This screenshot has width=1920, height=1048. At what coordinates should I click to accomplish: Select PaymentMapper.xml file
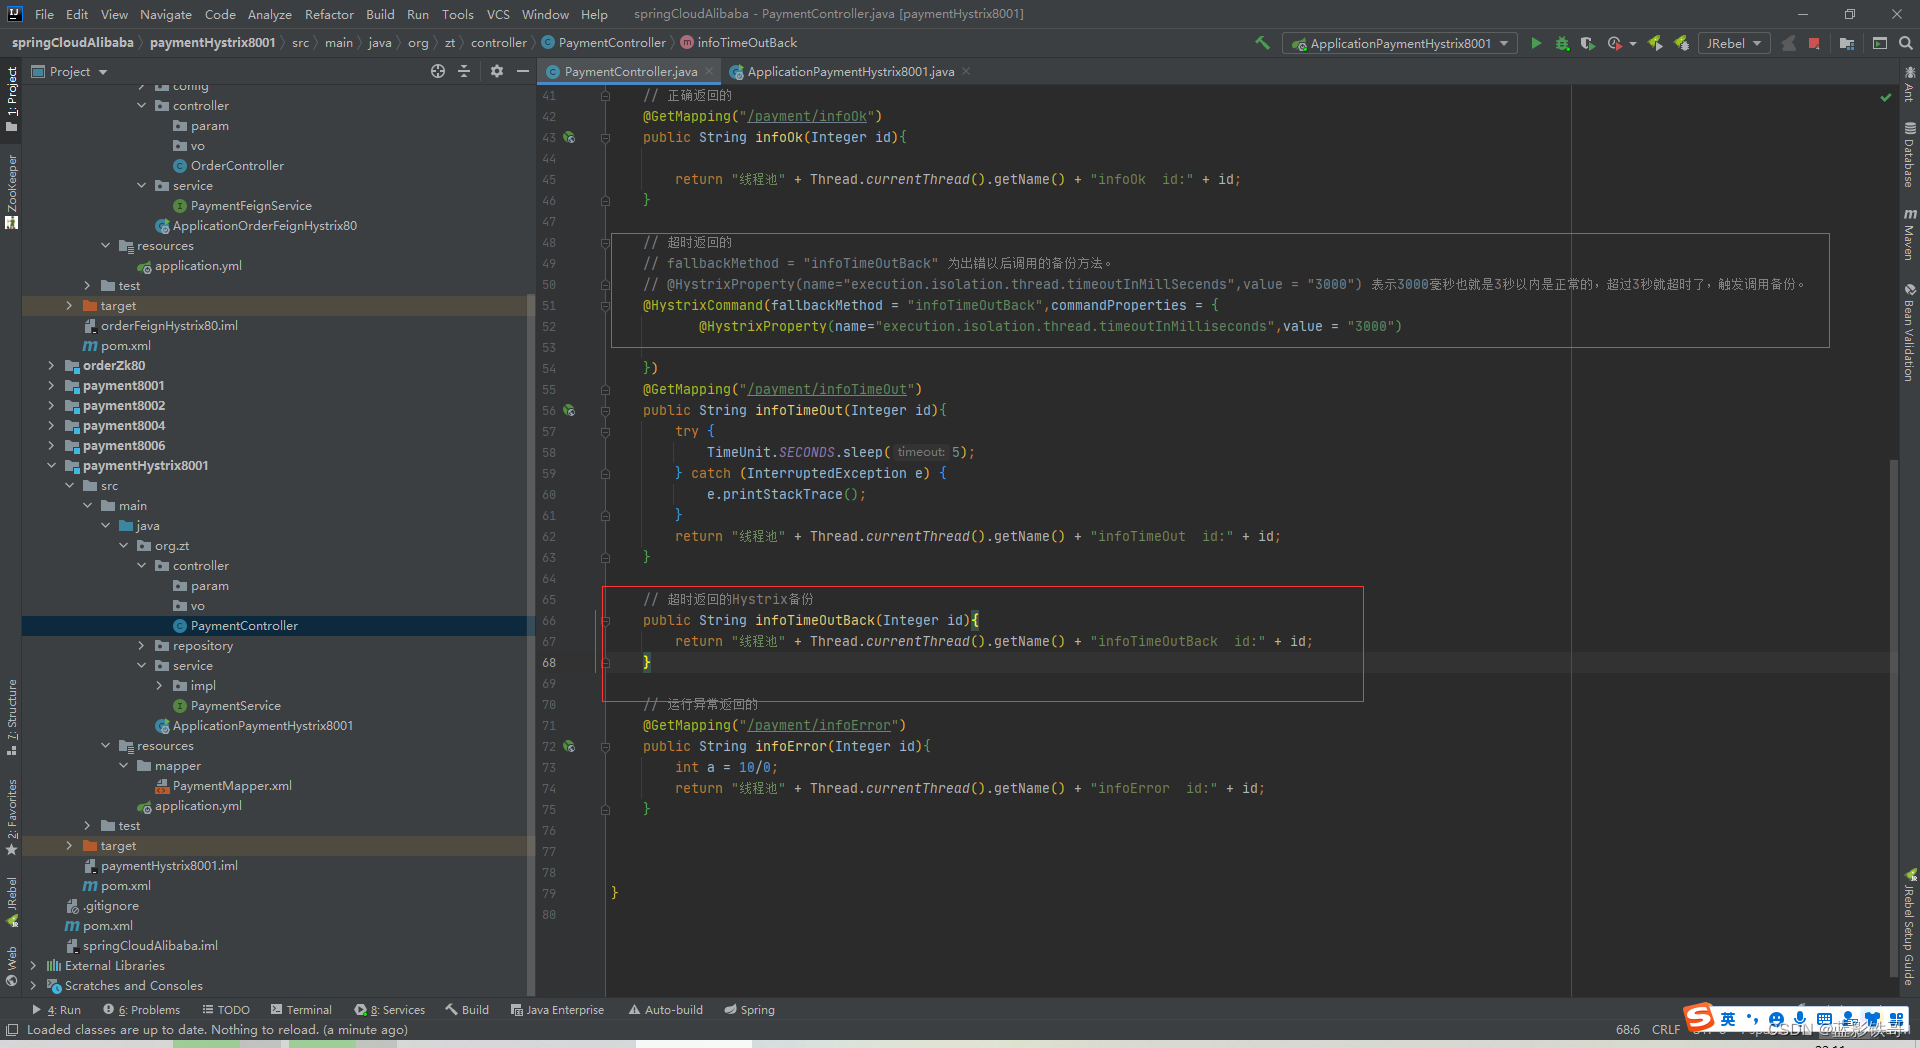coord(231,785)
